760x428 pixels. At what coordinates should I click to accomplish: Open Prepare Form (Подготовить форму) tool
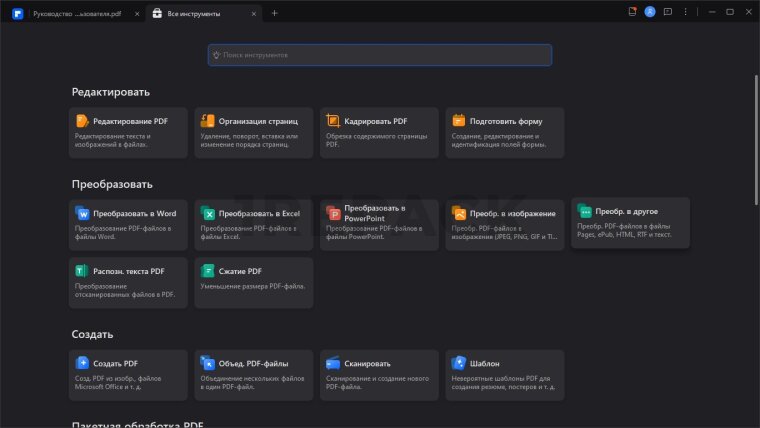tap(504, 132)
